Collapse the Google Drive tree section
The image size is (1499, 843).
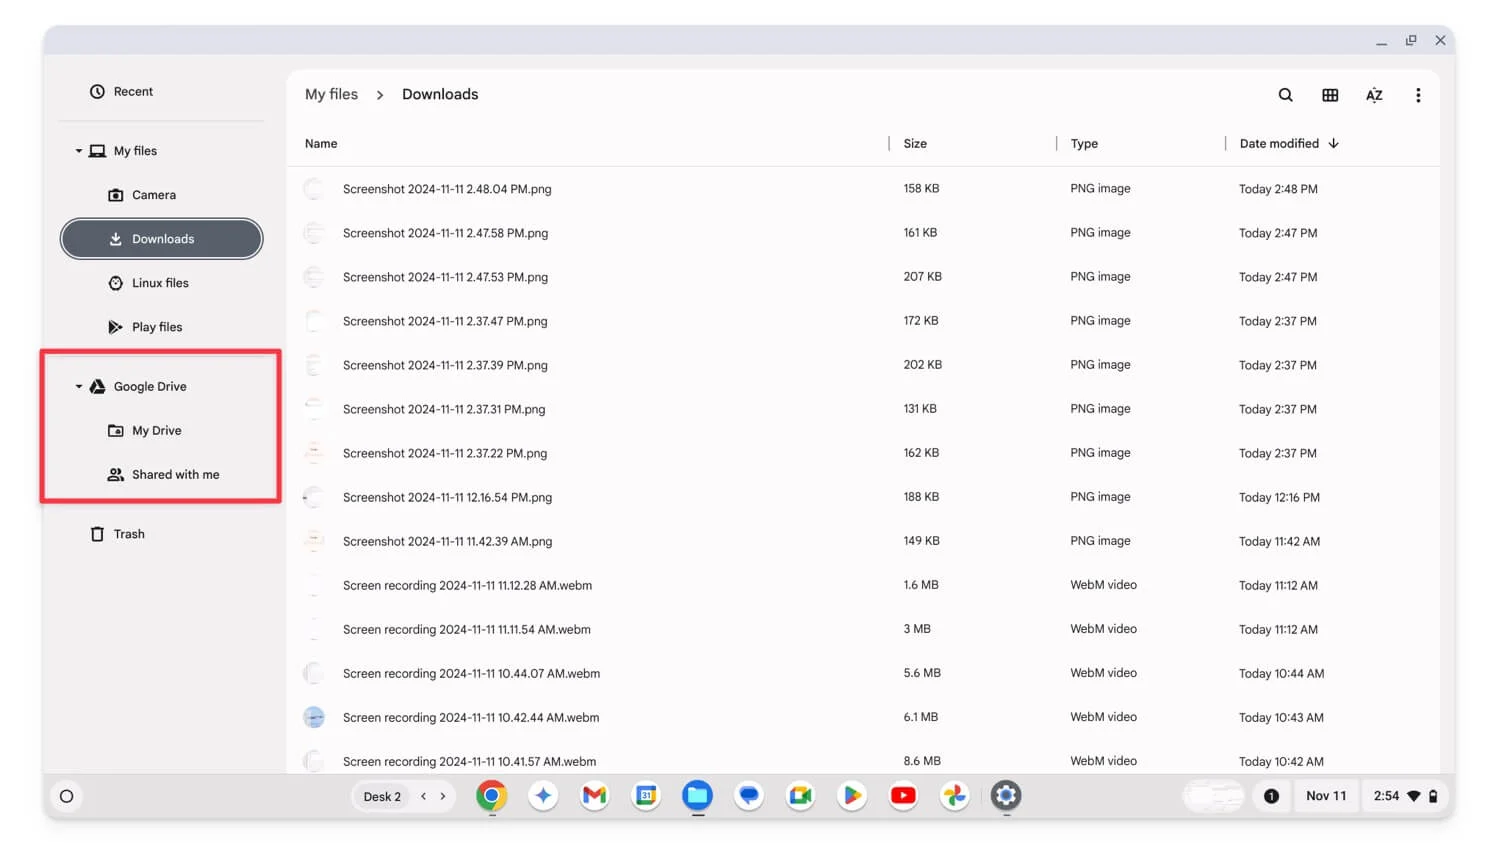[x=79, y=387]
